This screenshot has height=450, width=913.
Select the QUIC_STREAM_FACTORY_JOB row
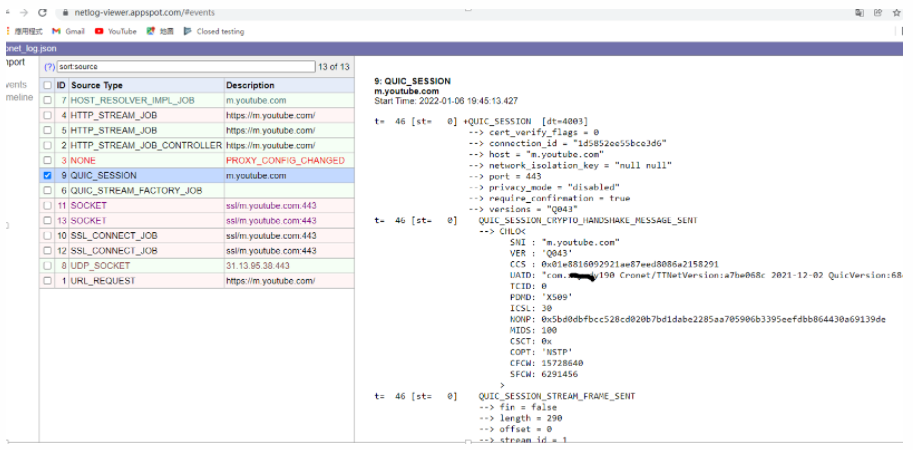[197, 190]
